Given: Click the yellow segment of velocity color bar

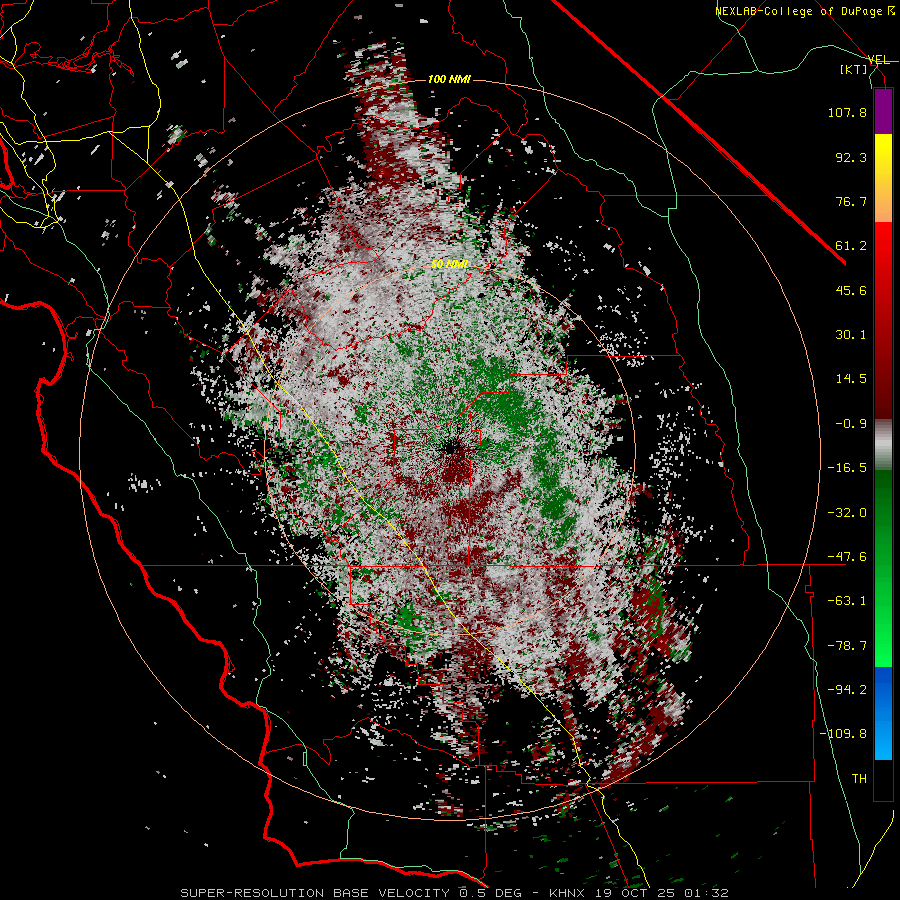Looking at the screenshot, I should (883, 178).
